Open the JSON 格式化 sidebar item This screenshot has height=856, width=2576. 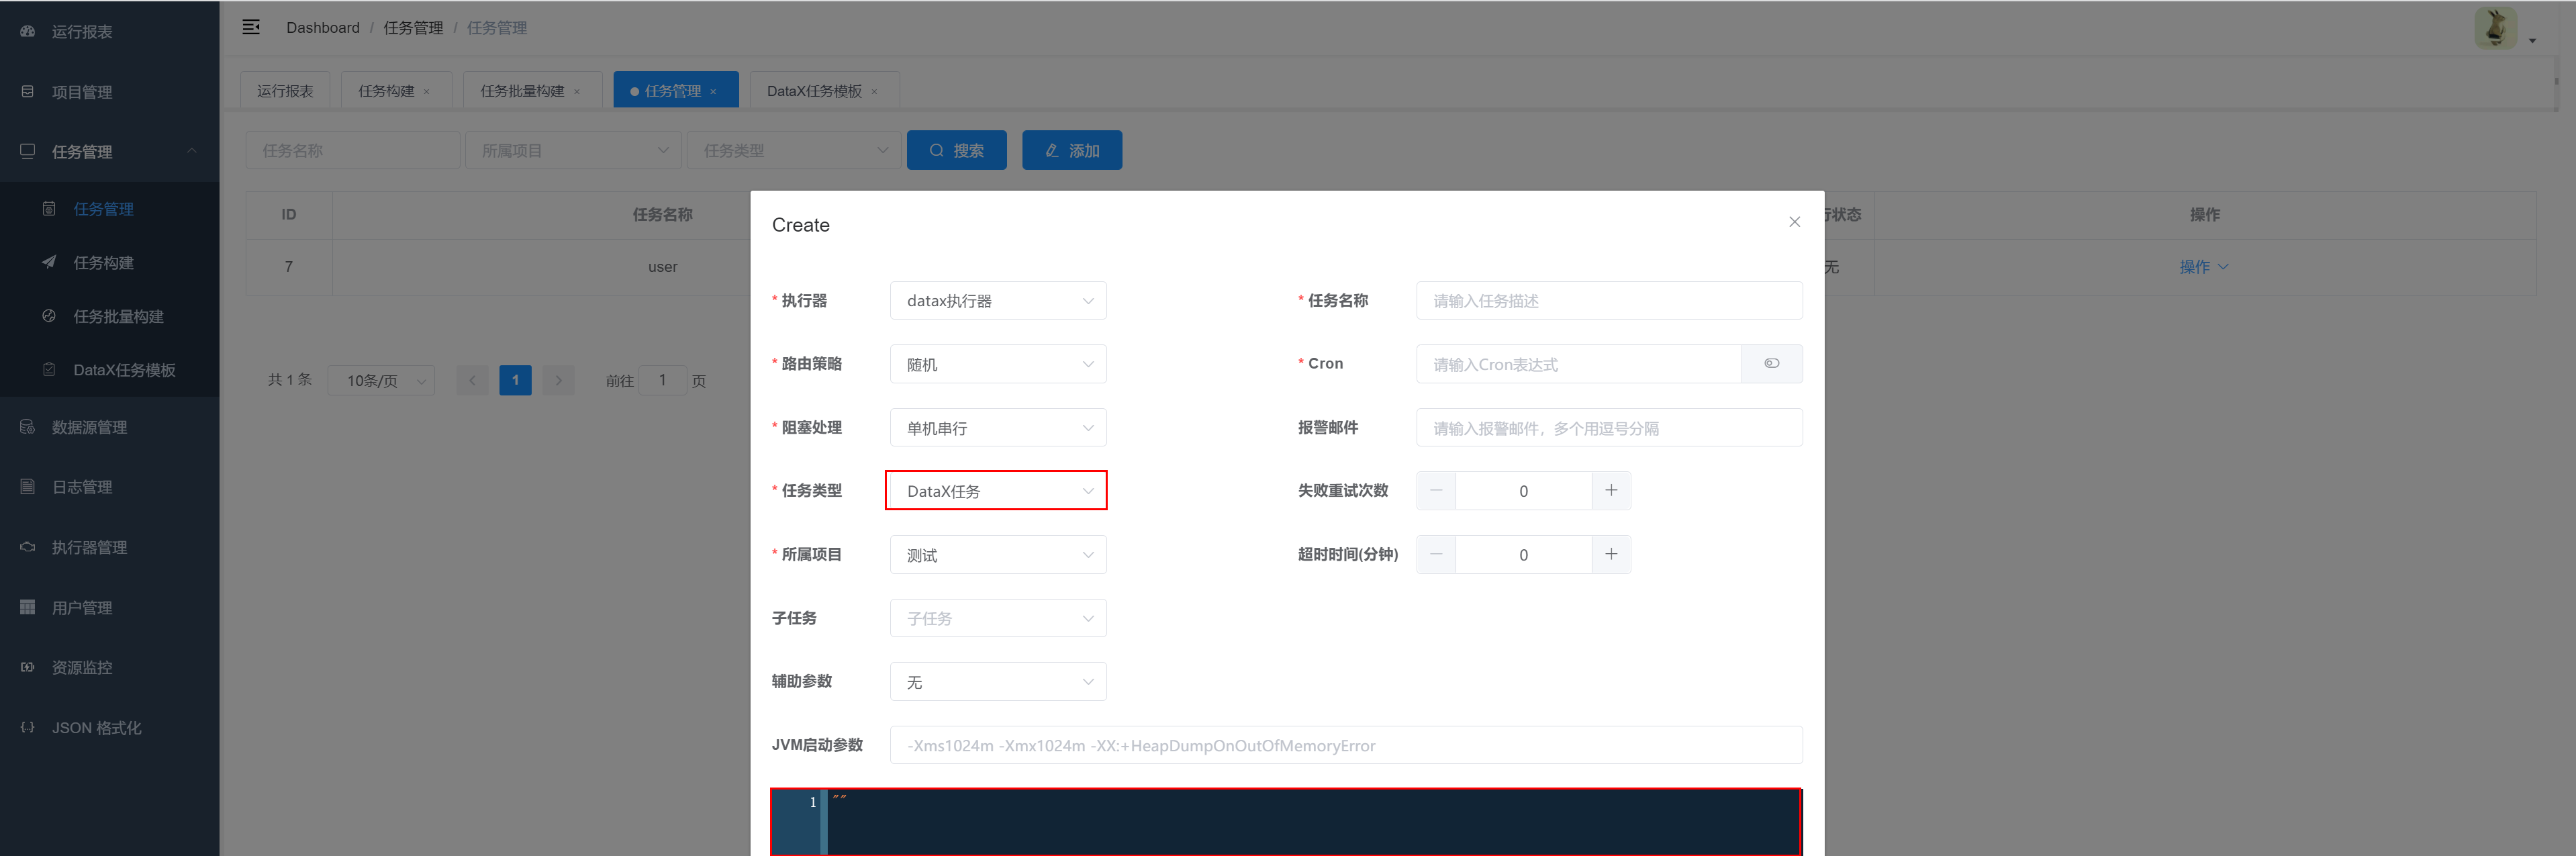(96, 728)
